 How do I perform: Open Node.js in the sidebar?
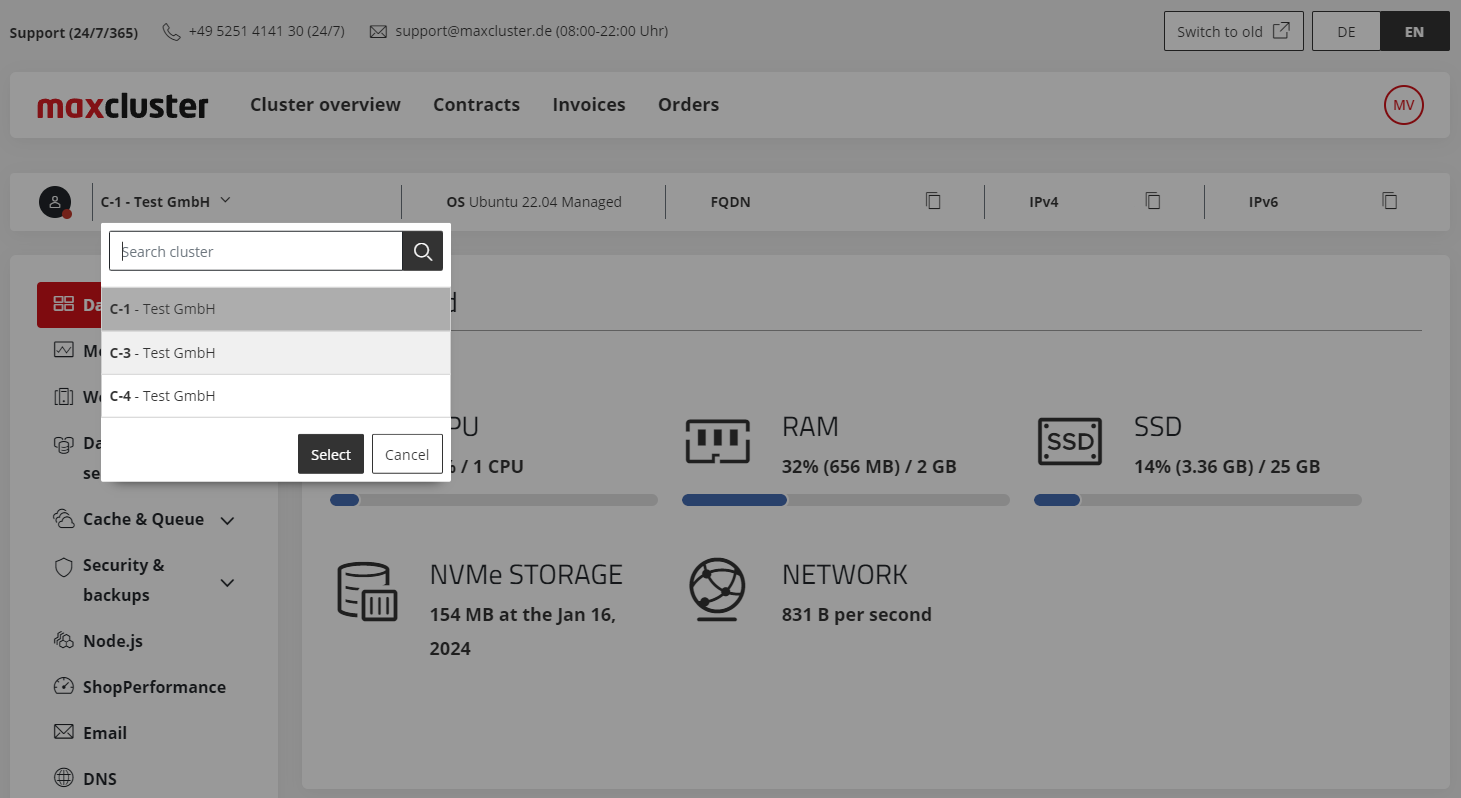[113, 641]
